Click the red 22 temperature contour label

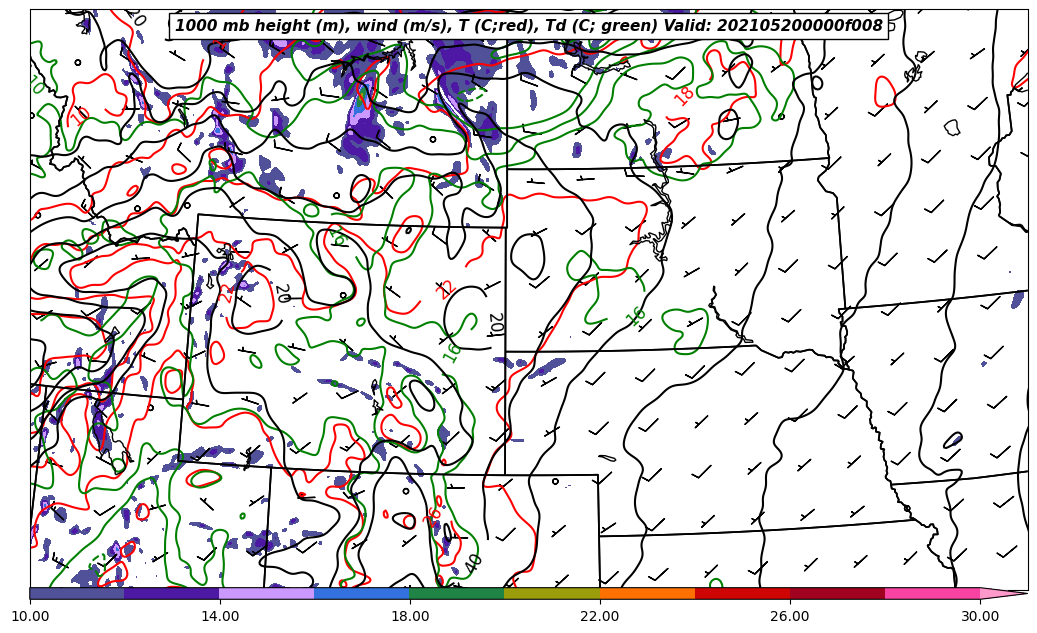tap(446, 290)
